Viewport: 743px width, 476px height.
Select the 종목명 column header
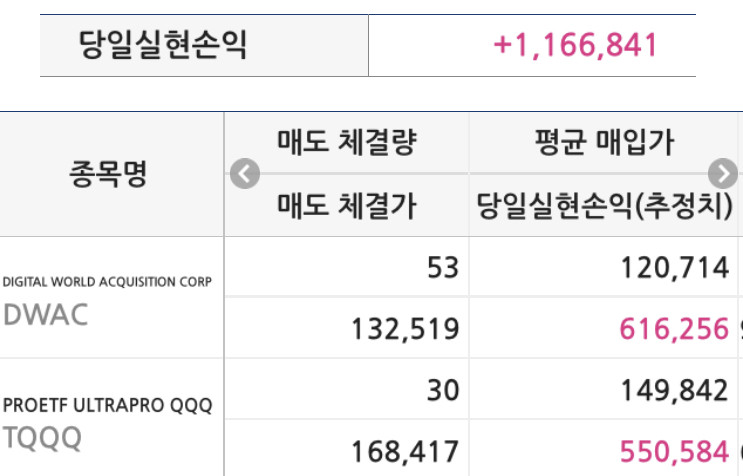coord(108,174)
